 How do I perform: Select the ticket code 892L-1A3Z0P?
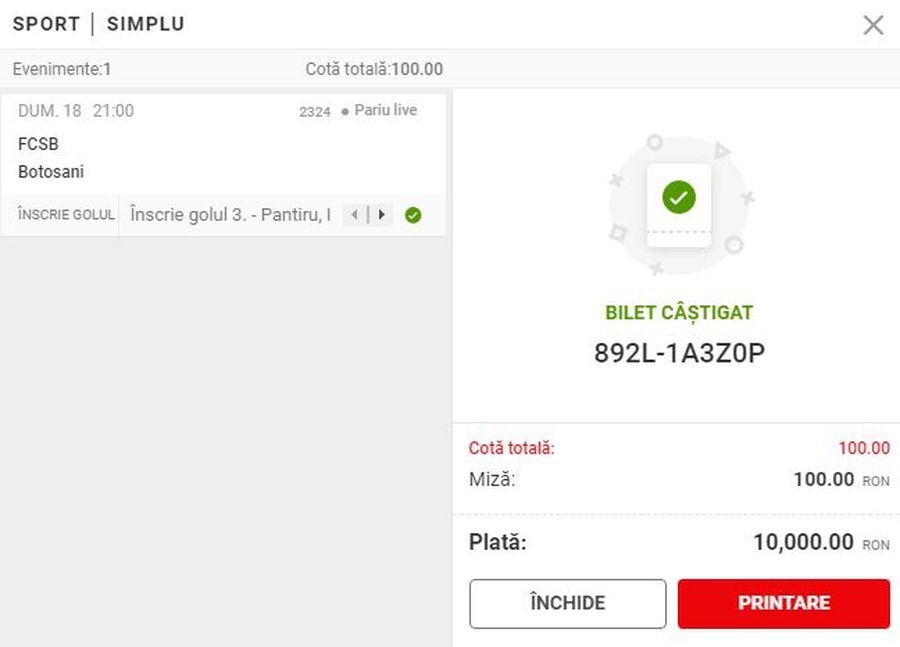(x=679, y=351)
